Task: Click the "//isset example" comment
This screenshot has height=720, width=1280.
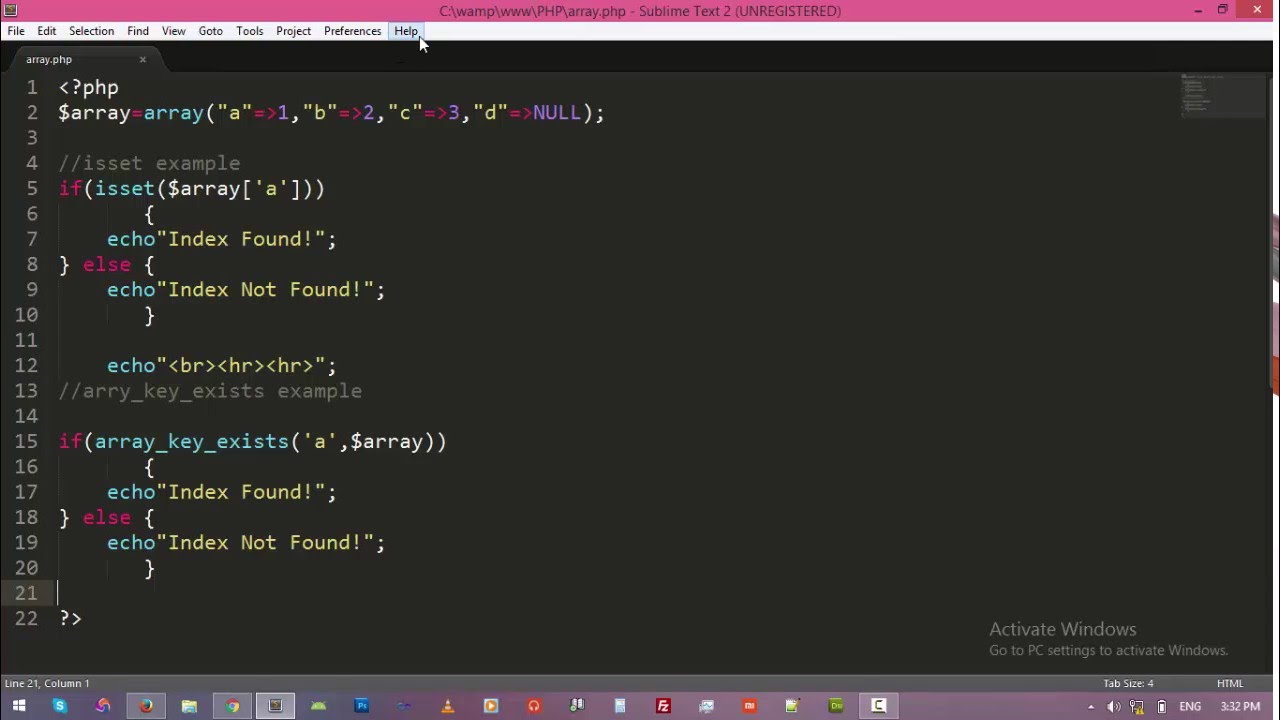Action: pos(149,163)
